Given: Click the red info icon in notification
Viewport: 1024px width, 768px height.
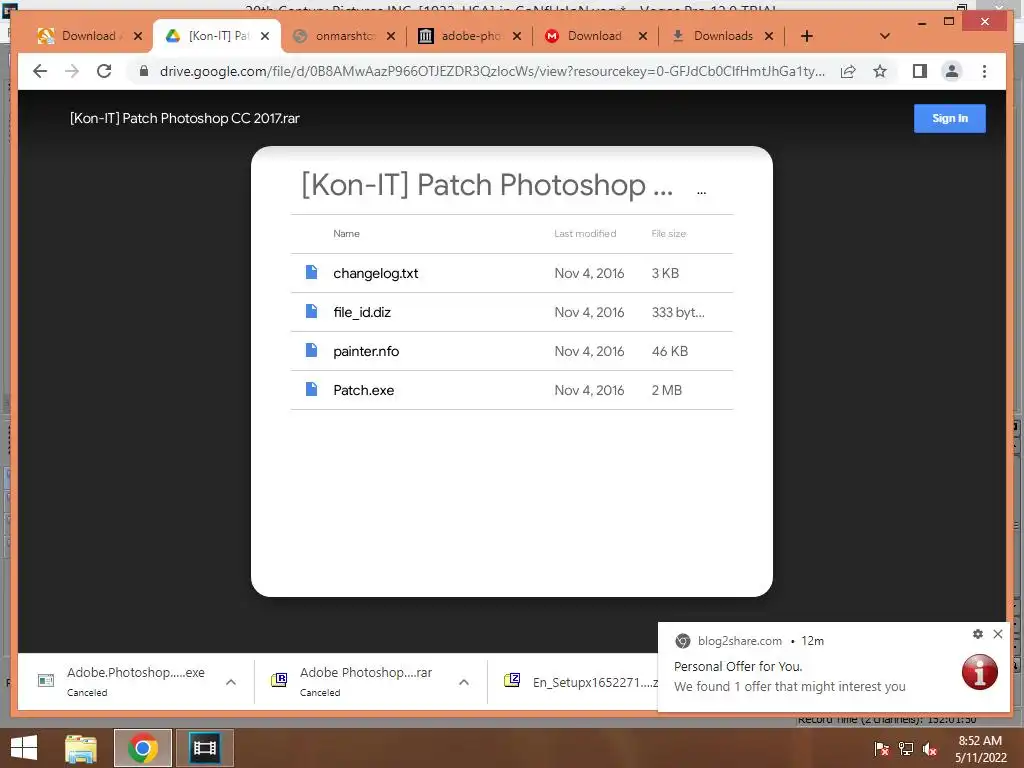Looking at the screenshot, I should coord(980,671).
